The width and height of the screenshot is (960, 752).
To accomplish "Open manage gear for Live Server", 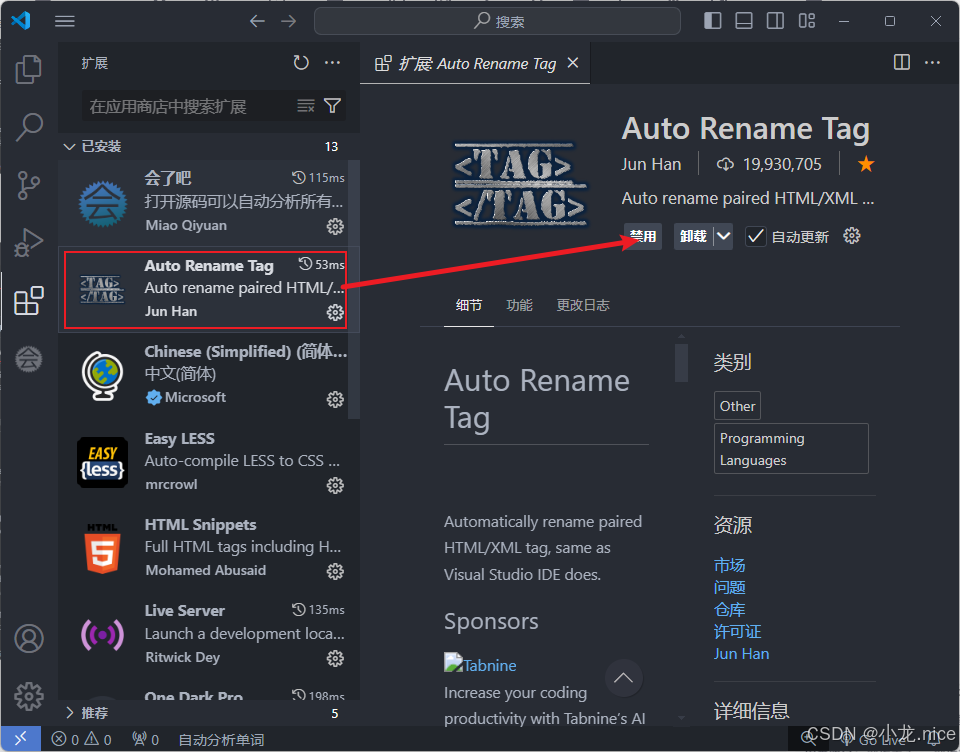I will 335,658.
